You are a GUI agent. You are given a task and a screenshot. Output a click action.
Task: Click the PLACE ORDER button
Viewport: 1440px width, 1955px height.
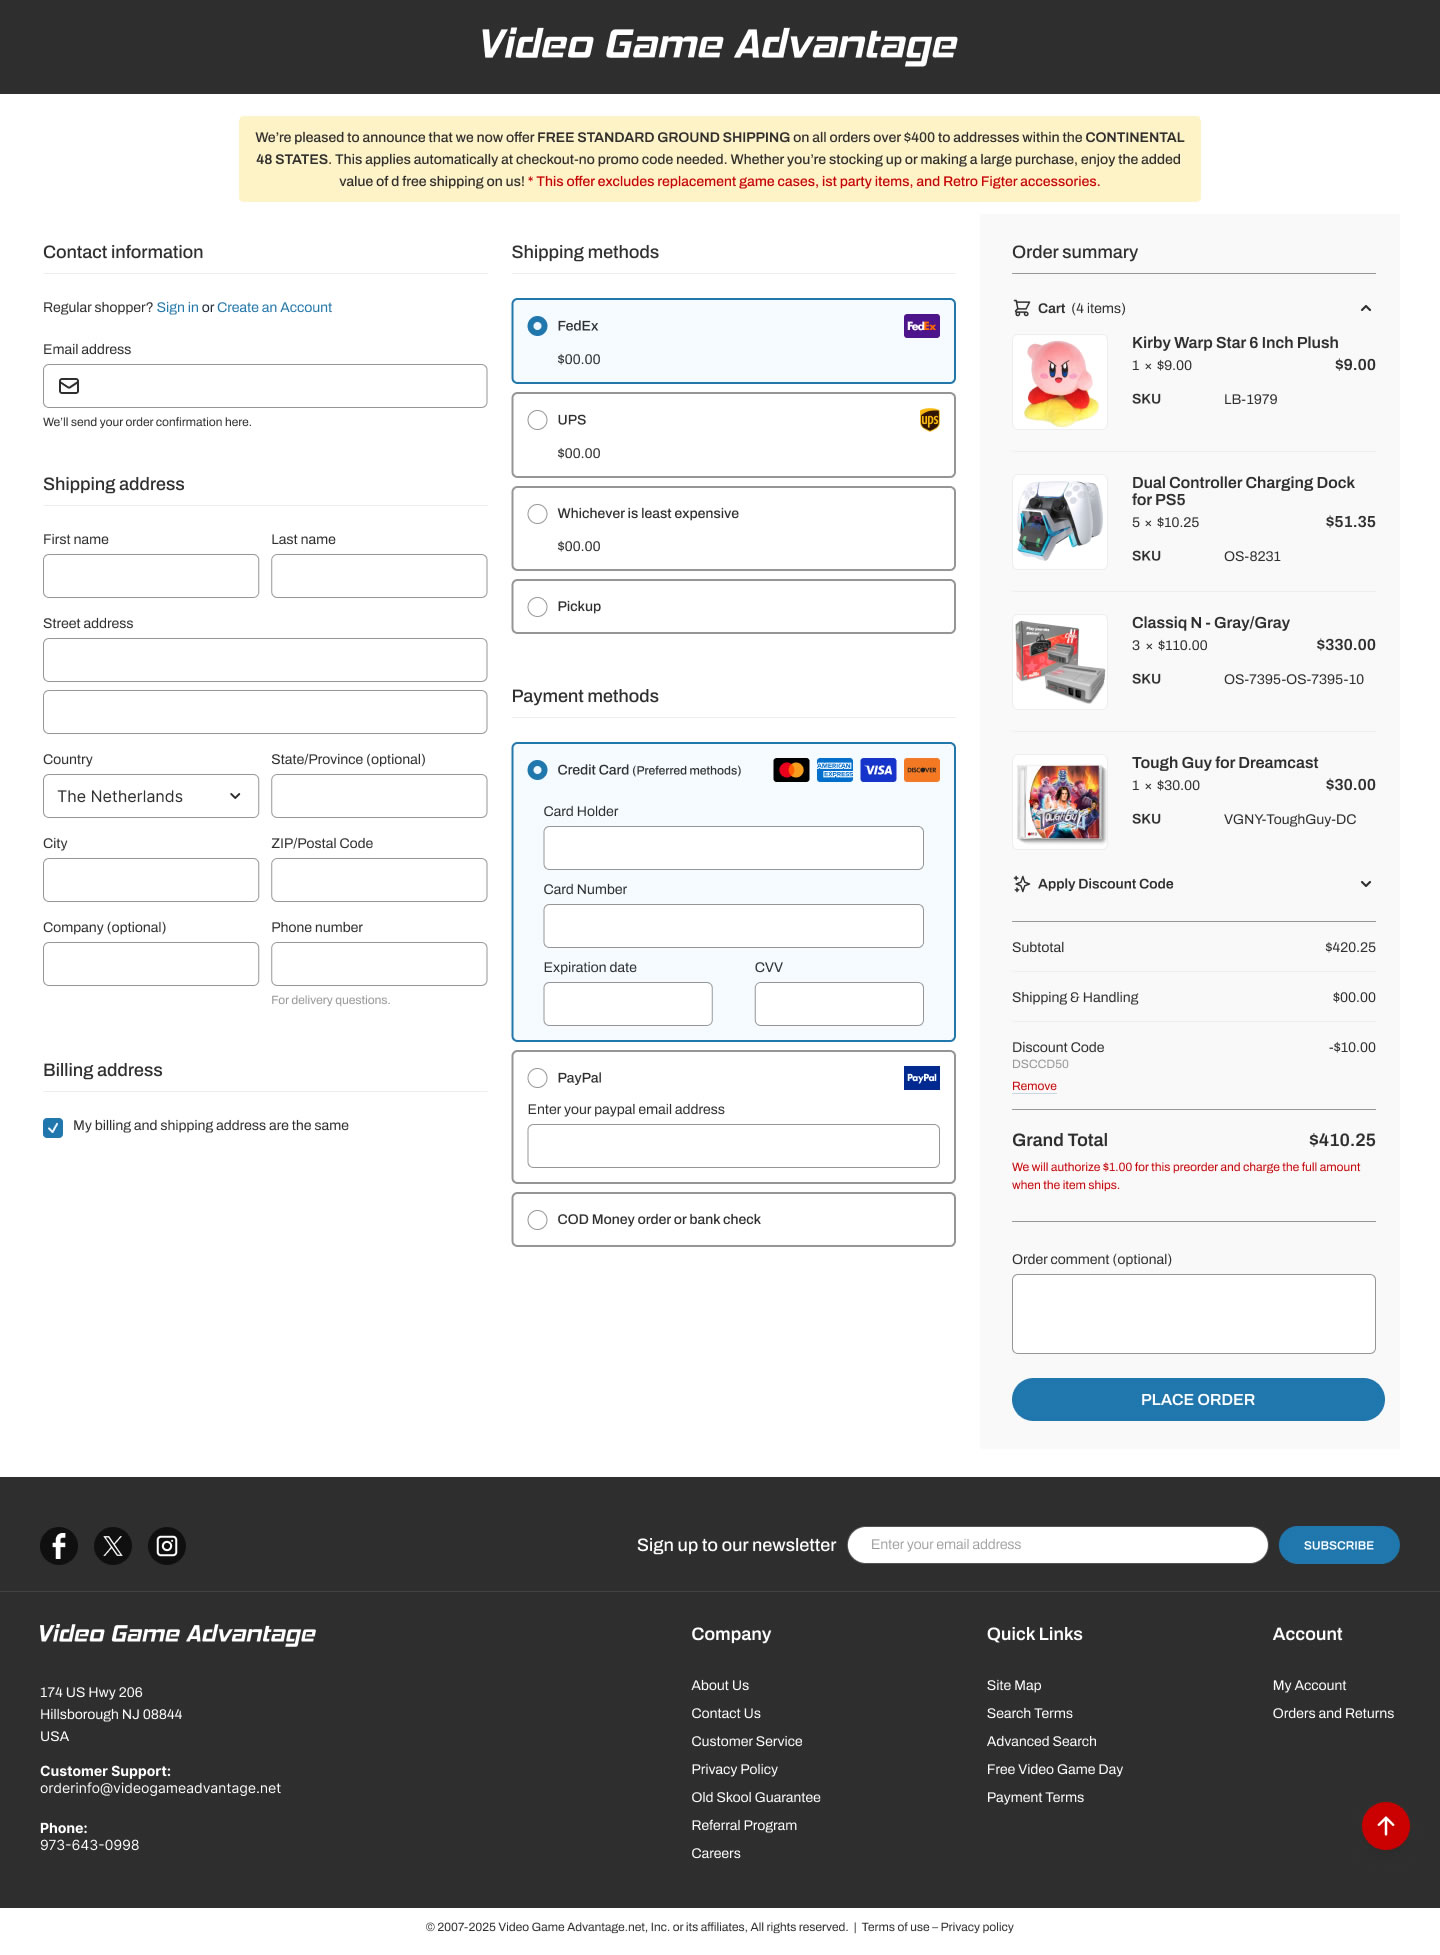click(1198, 1400)
